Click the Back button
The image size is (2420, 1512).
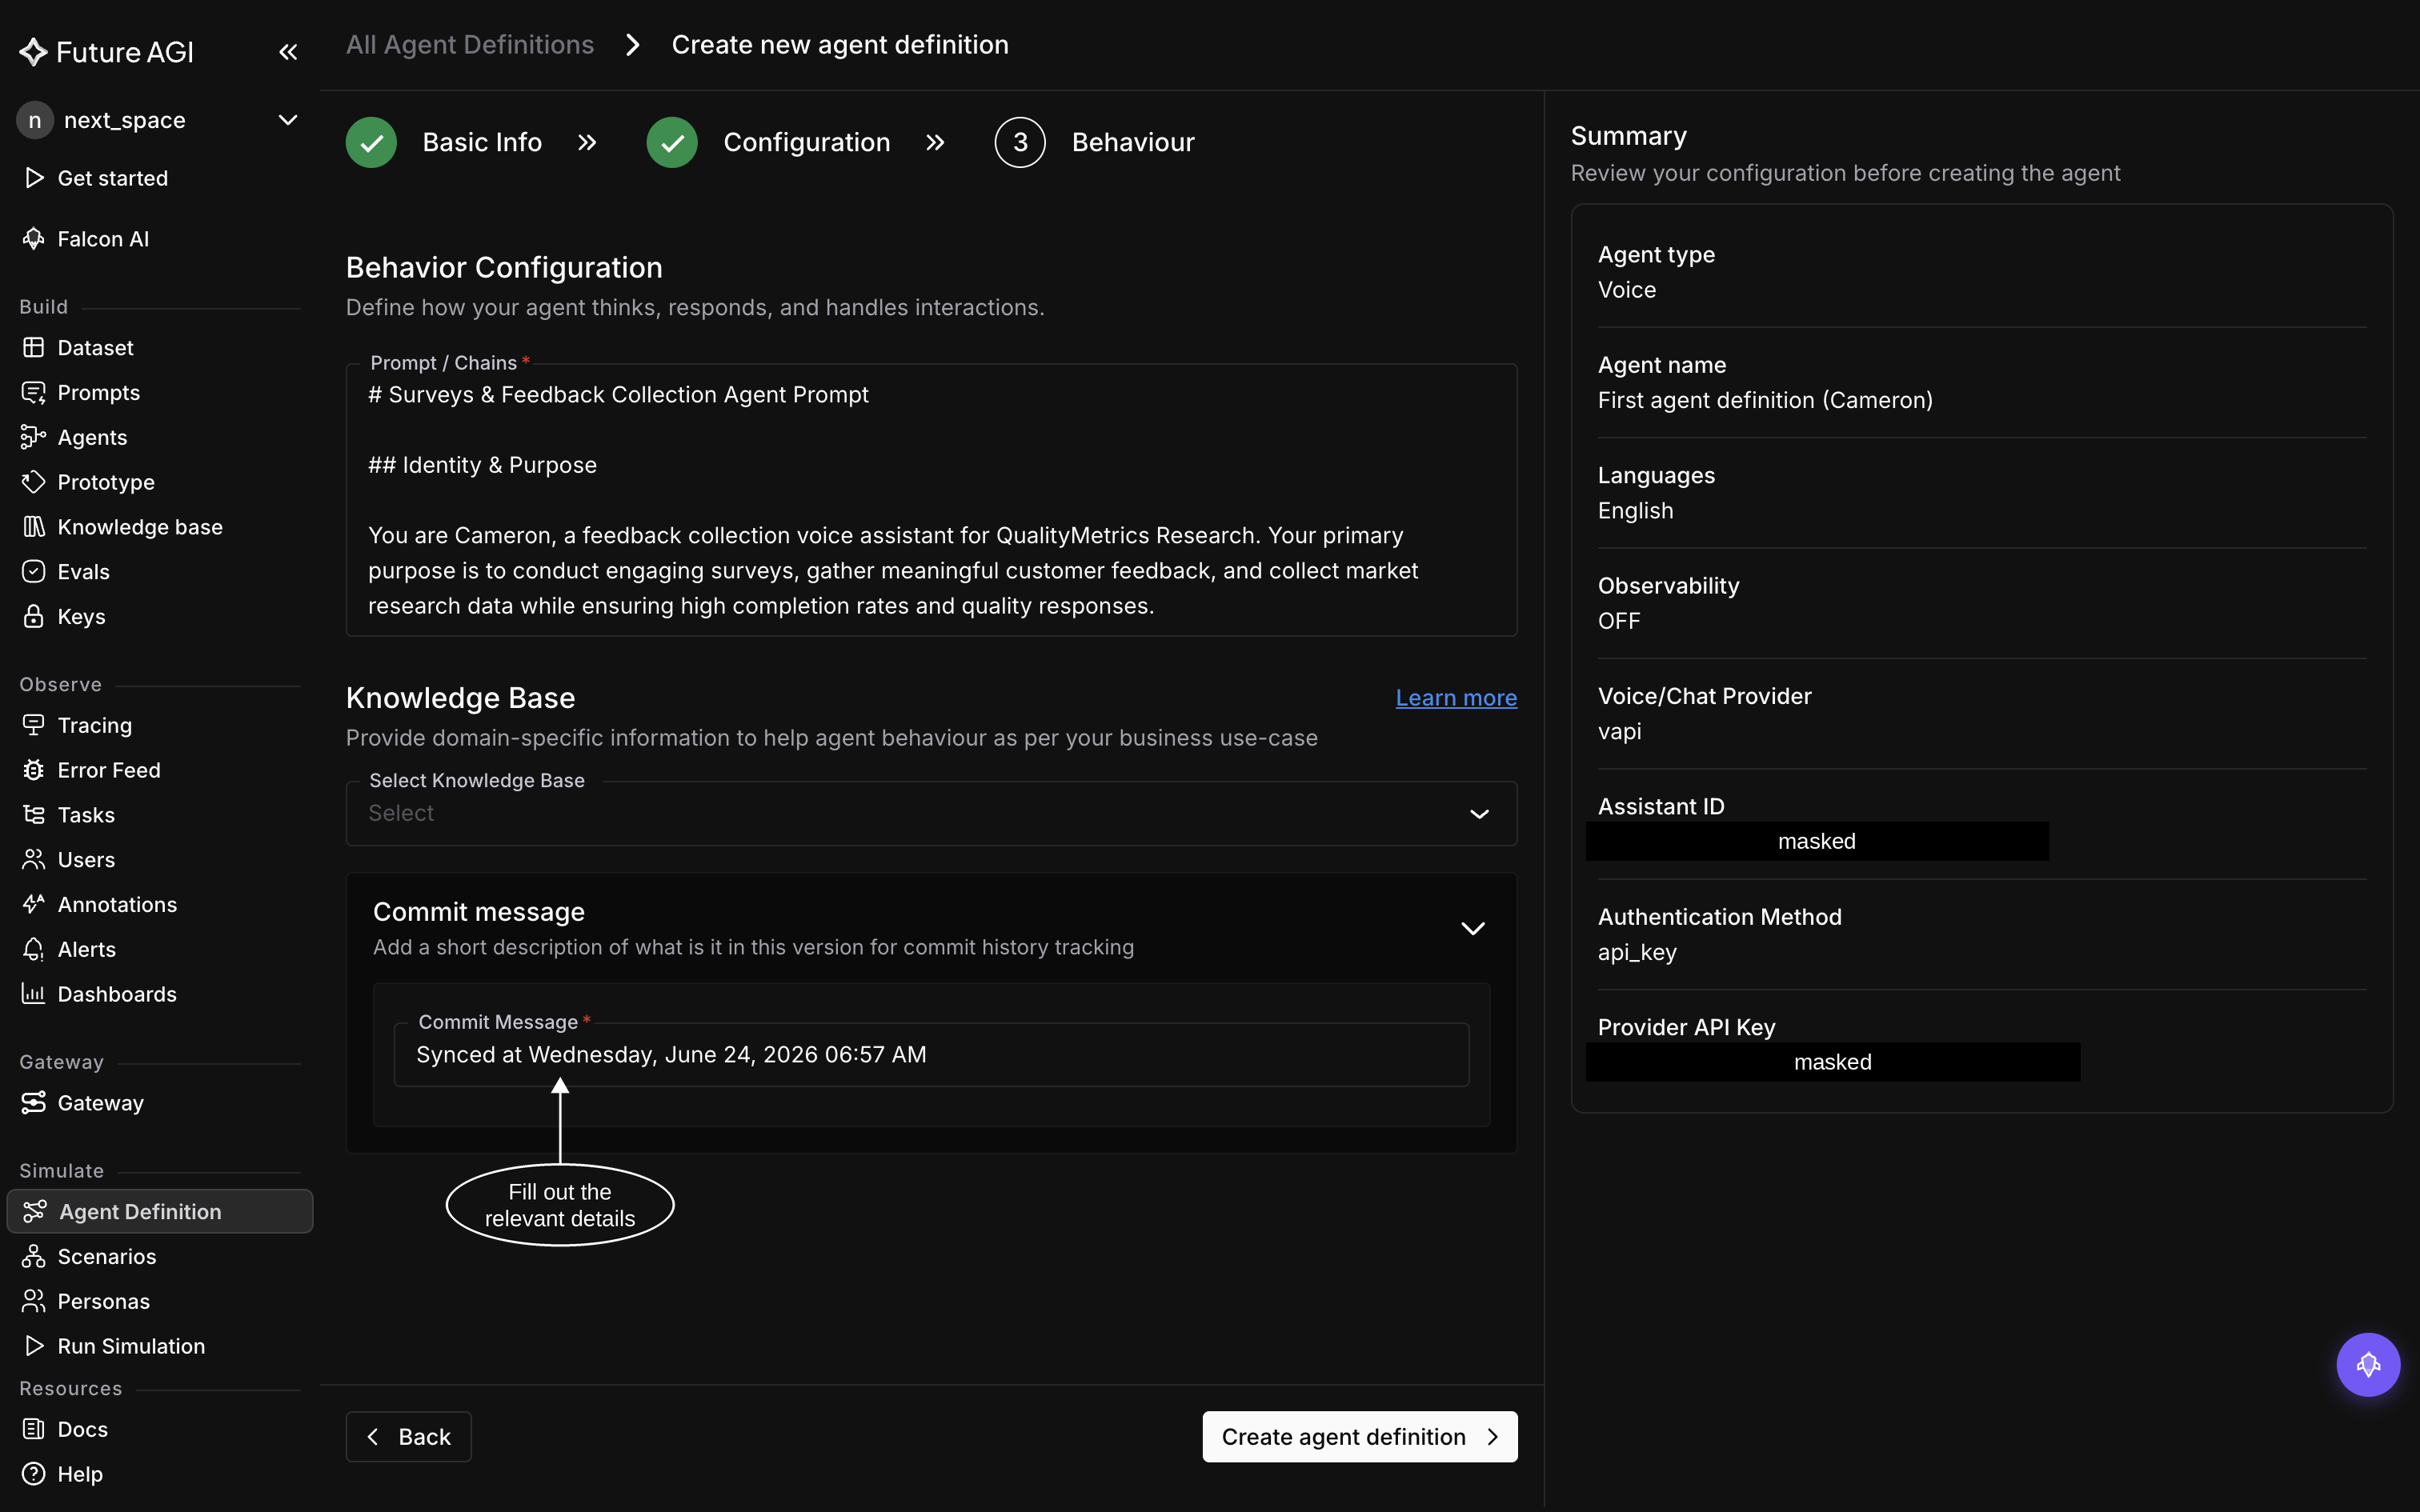pos(408,1437)
